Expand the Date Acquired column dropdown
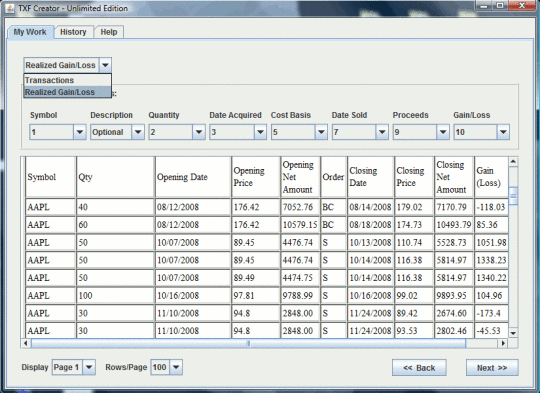 260,132
